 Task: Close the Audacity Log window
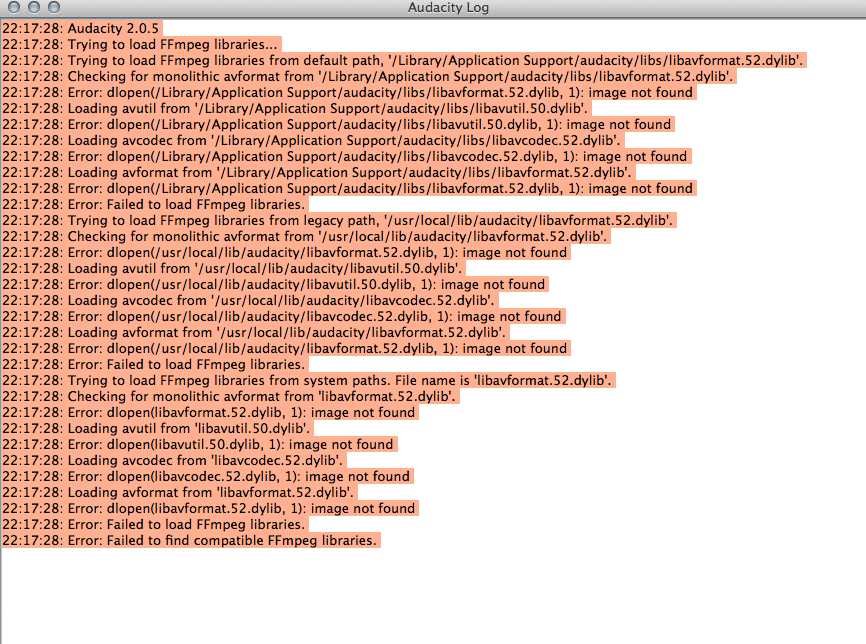coord(12,7)
